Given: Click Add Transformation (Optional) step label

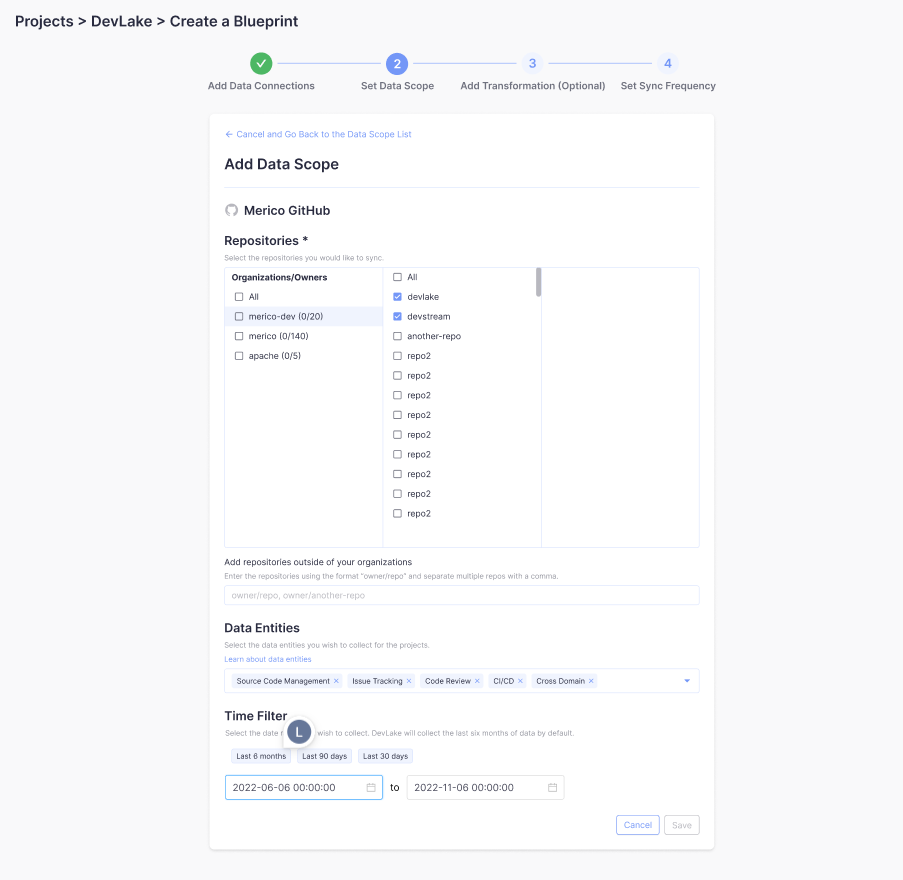Looking at the screenshot, I should click(x=533, y=86).
